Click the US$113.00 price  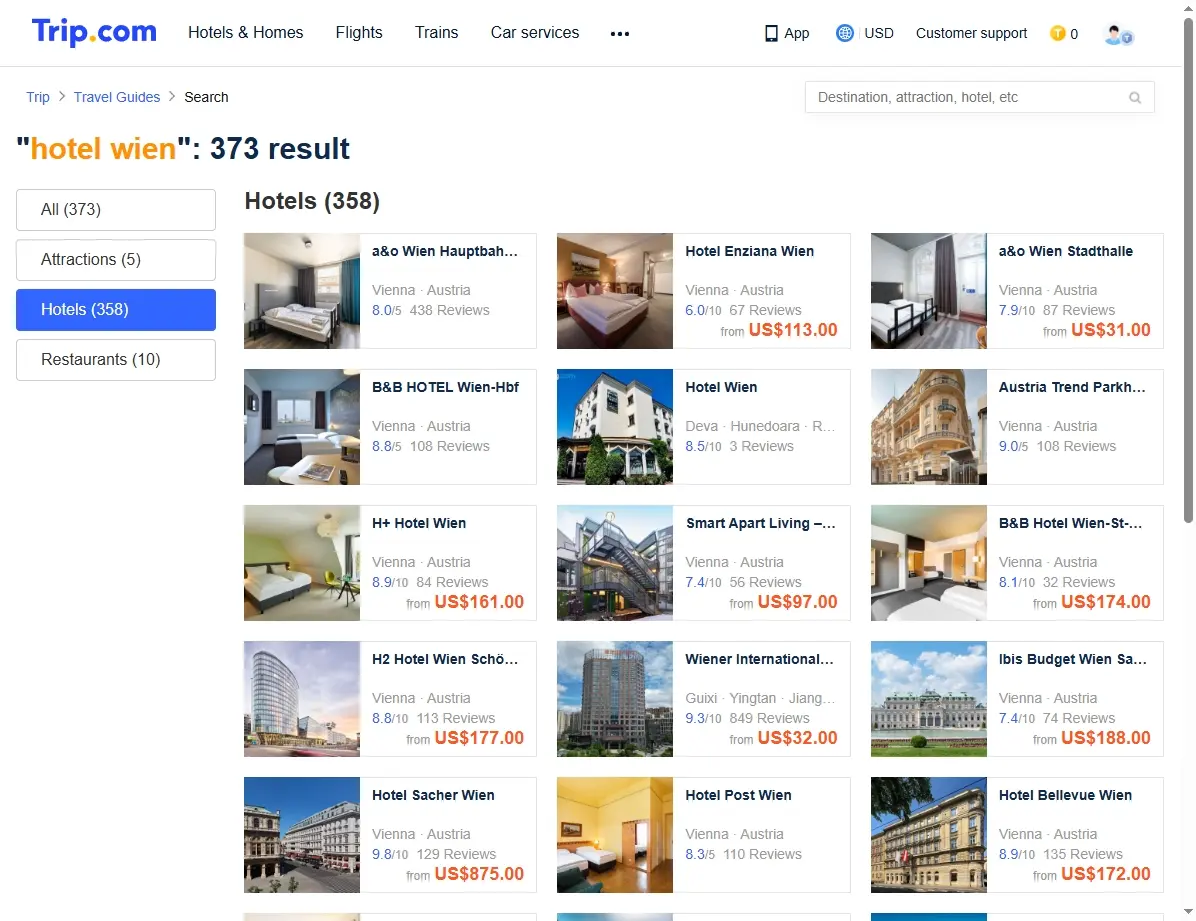793,330
